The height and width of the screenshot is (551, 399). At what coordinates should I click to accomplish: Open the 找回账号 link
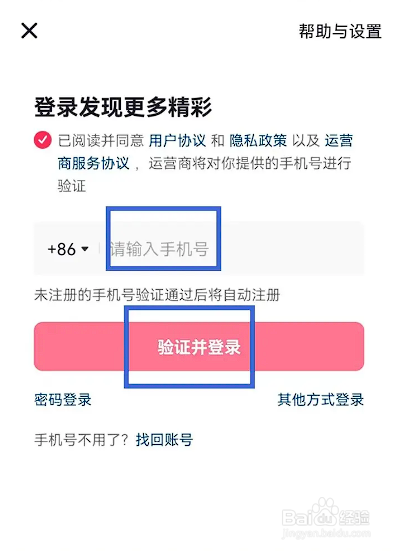coord(165,440)
